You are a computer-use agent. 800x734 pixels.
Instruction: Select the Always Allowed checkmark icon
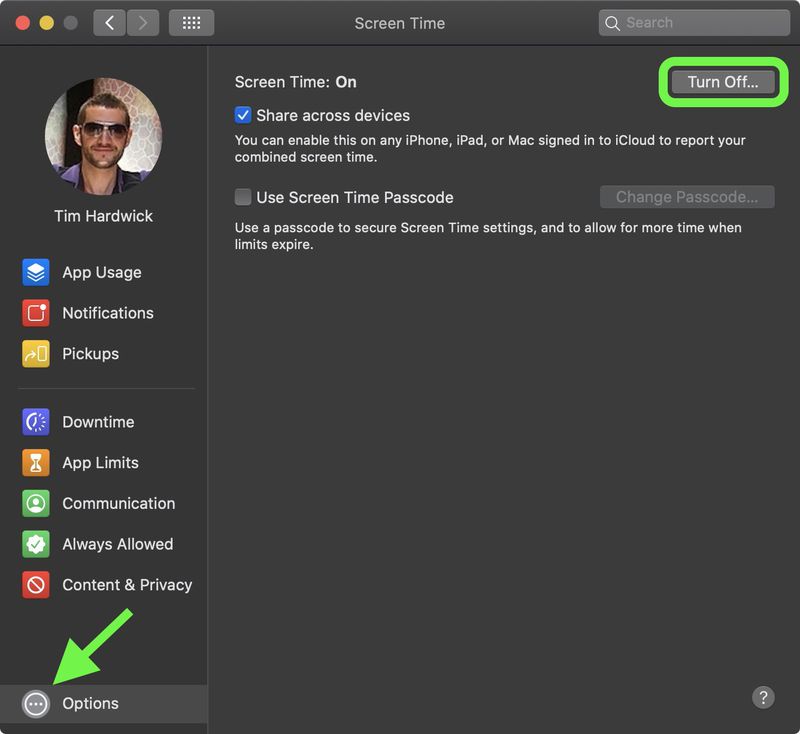pyautogui.click(x=34, y=544)
